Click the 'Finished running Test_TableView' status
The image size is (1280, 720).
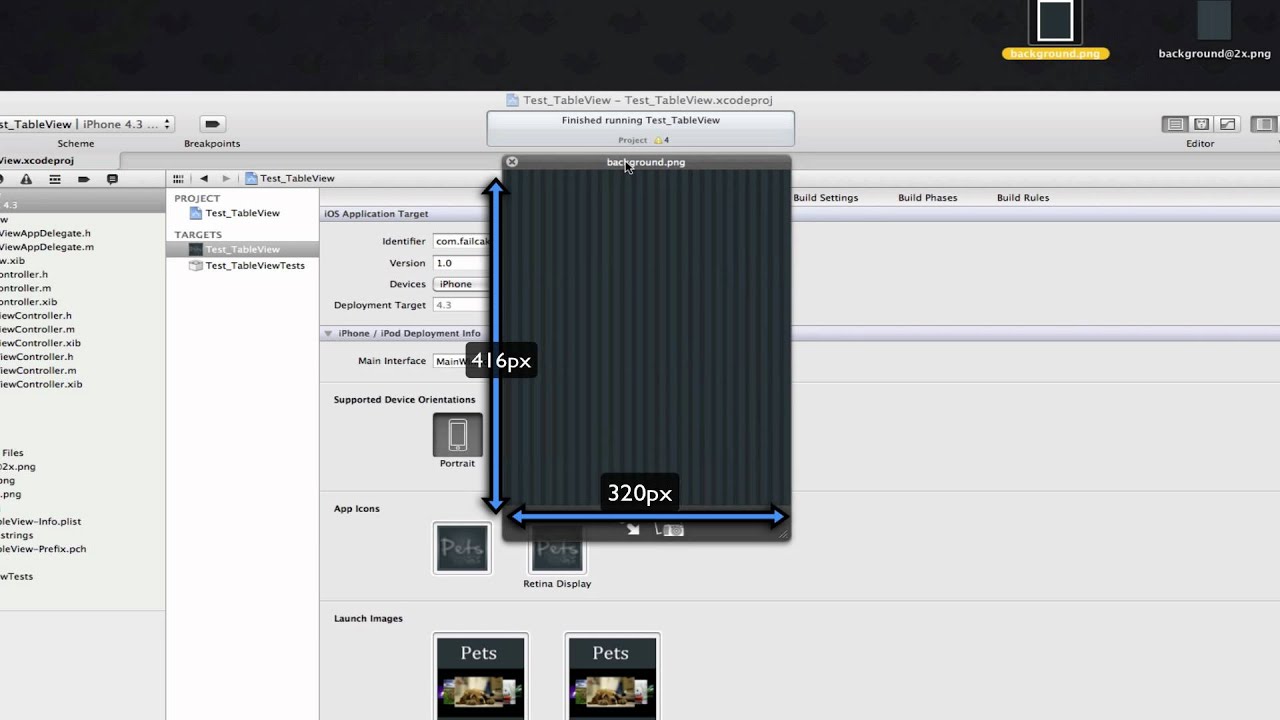tap(641, 120)
